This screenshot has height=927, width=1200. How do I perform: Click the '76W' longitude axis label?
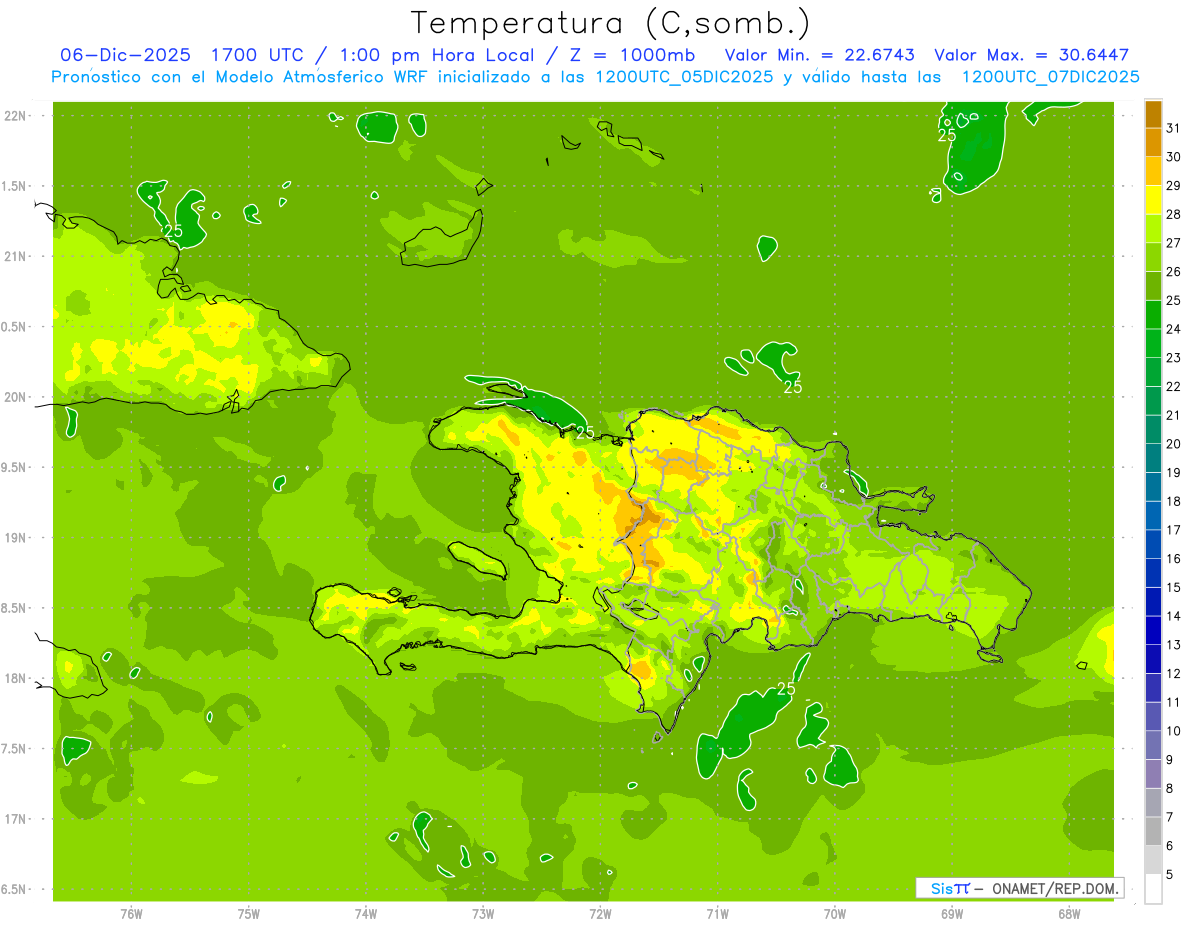131,914
